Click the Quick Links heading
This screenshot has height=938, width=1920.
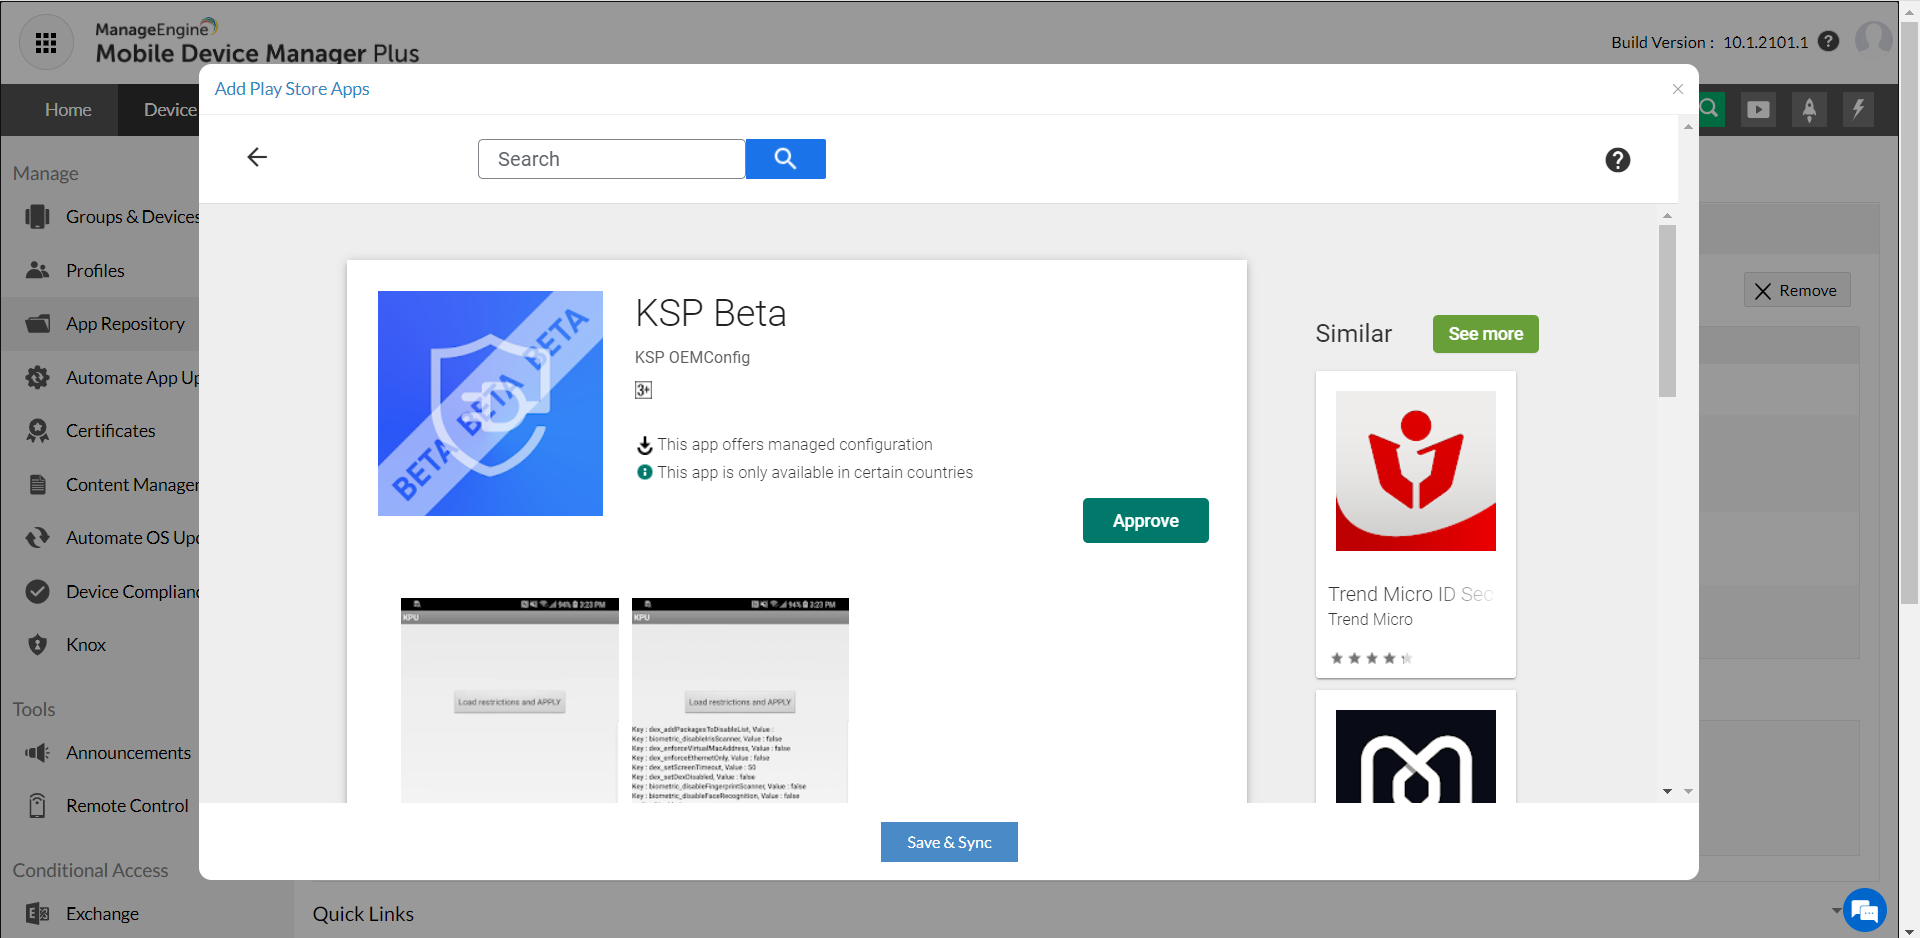tap(363, 914)
